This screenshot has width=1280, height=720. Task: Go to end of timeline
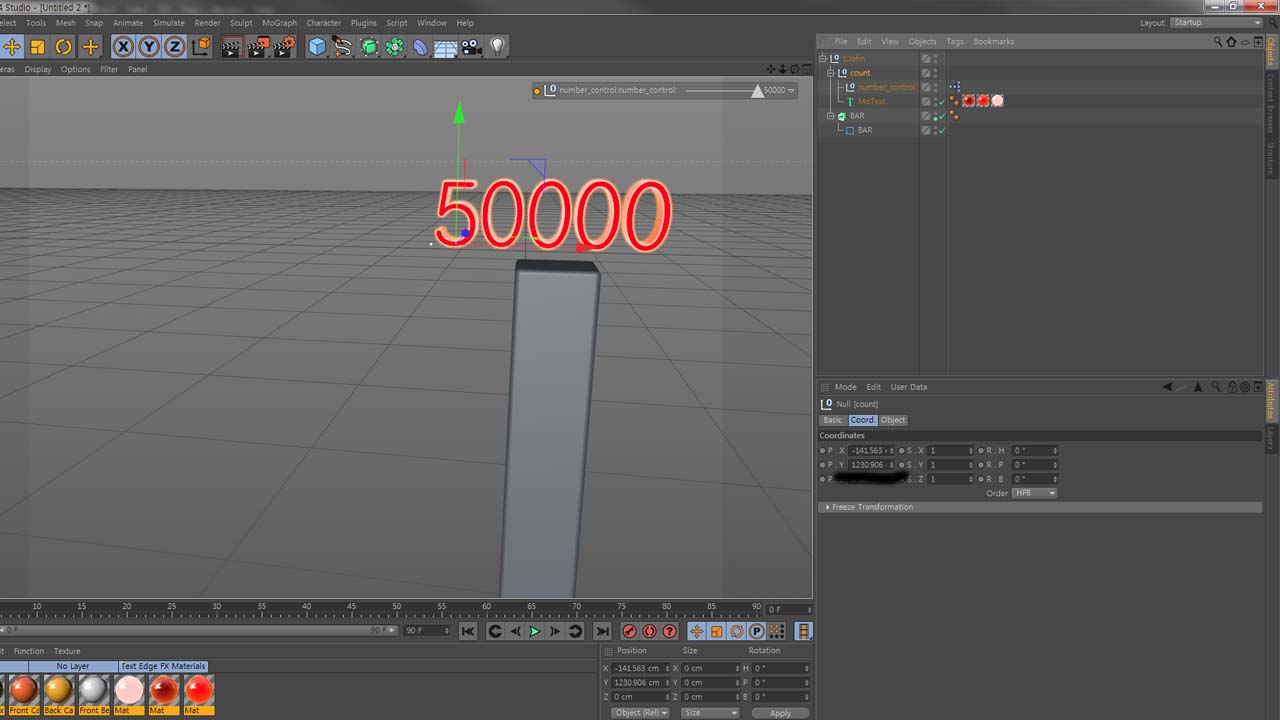pos(602,631)
